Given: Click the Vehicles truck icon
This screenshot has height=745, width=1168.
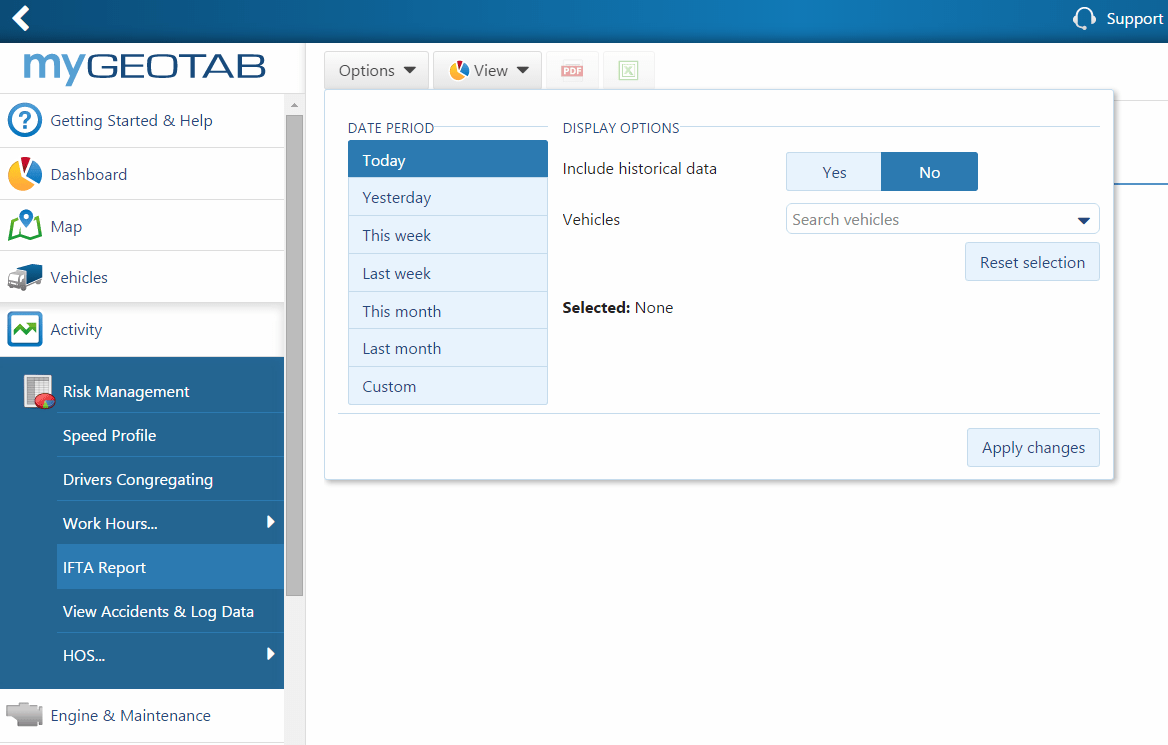Looking at the screenshot, I should coord(25,277).
